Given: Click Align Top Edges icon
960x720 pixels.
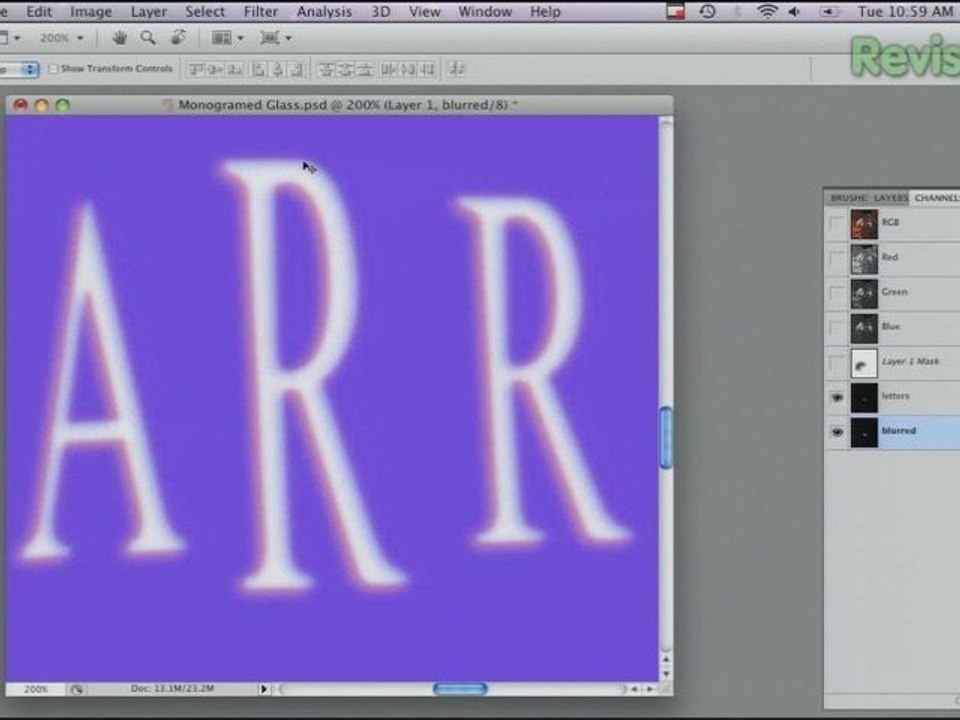Looking at the screenshot, I should 196,69.
